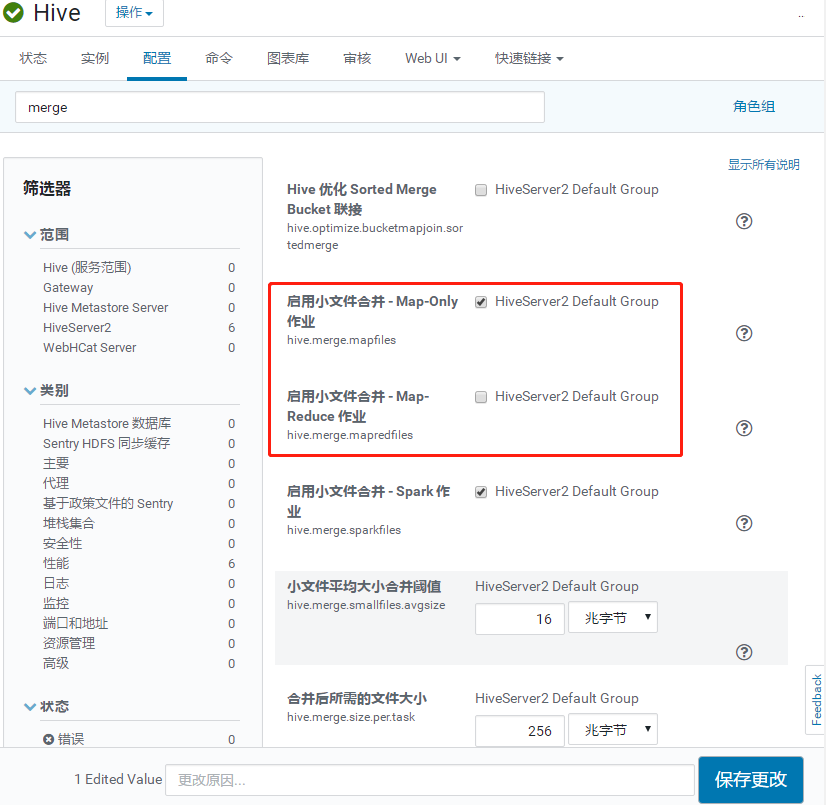Click the size.per.task value field showing 256
Viewport: 826px width, 805px height.
[x=519, y=731]
